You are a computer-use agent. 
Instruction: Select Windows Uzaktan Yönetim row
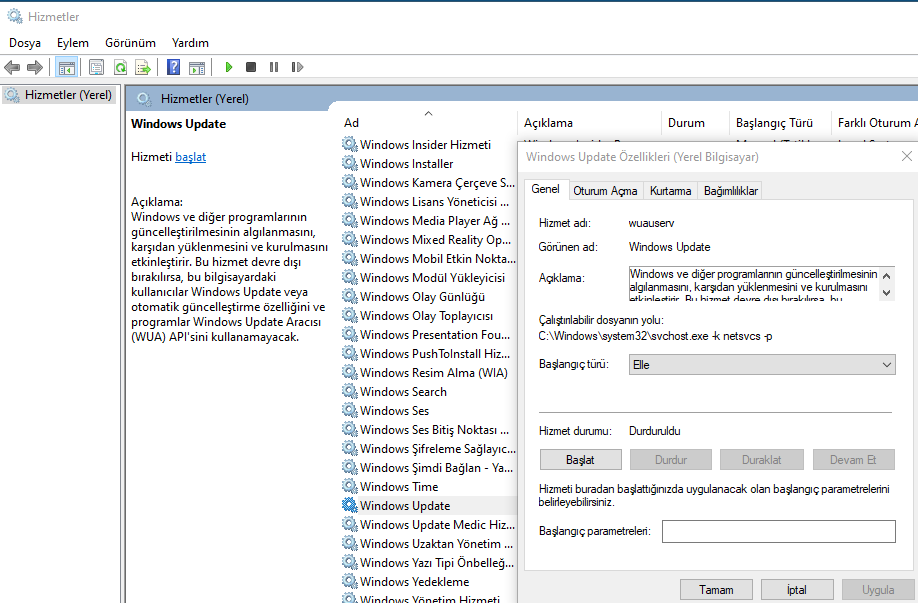point(429,543)
